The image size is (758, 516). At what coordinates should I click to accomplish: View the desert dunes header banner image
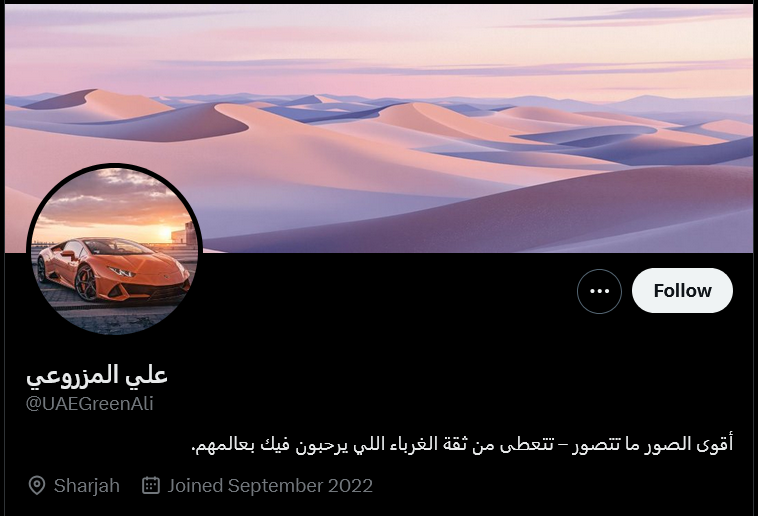pos(379,128)
